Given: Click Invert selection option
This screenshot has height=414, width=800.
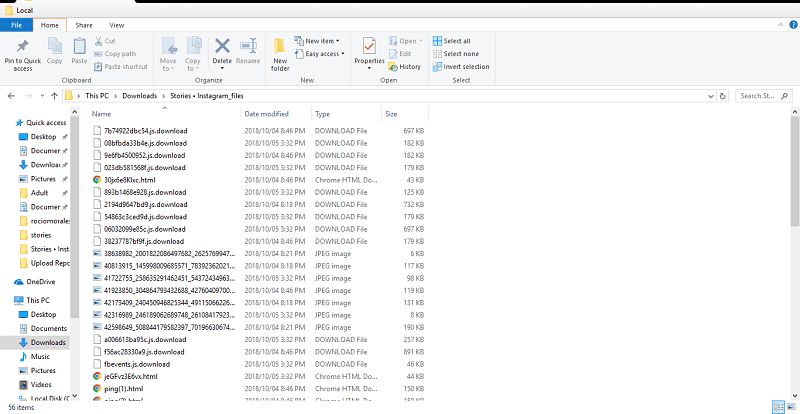Looking at the screenshot, I should click(461, 67).
